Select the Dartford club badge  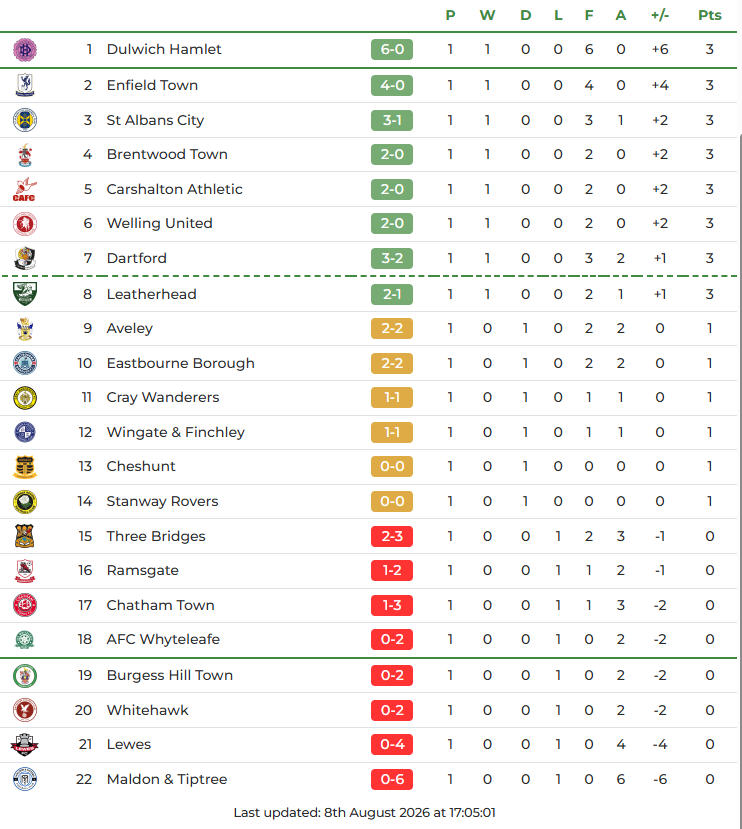pos(25,259)
